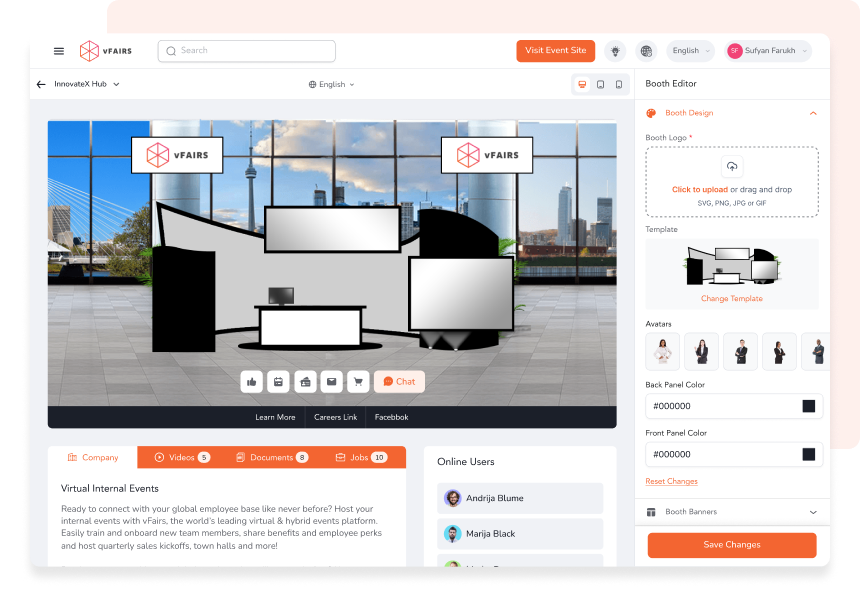Switch to the Documents tab

click(272, 457)
